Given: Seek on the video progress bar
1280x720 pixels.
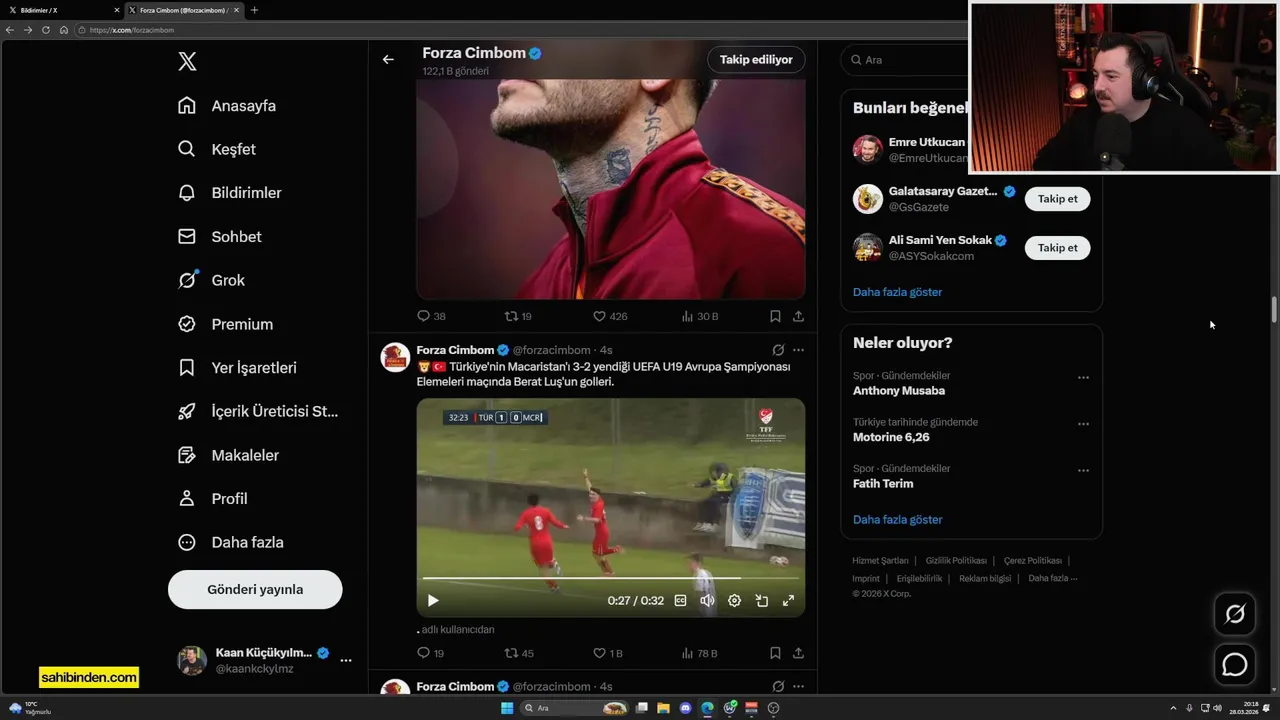Looking at the screenshot, I should 610,578.
